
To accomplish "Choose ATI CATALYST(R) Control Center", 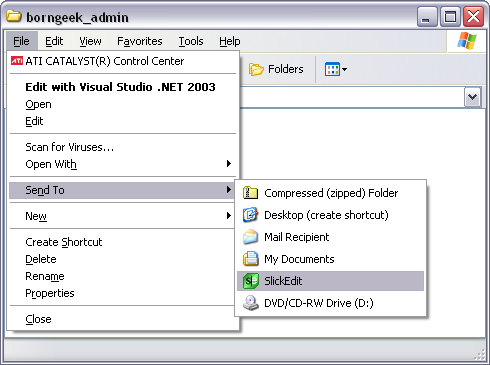I will [x=122, y=61].
